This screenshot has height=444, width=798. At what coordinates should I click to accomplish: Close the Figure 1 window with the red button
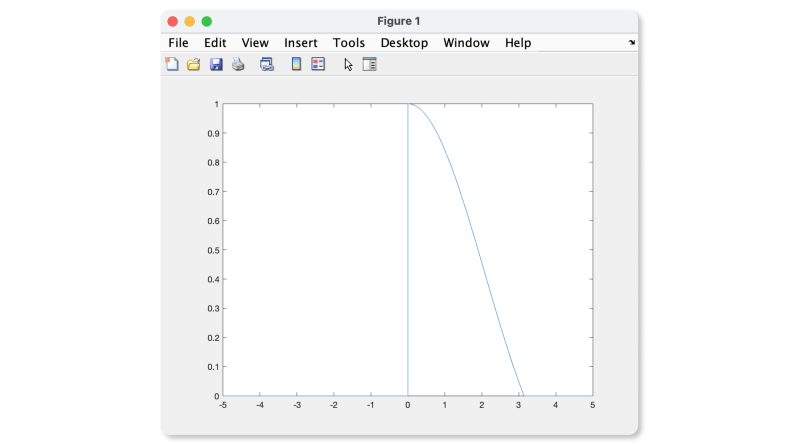point(173,21)
